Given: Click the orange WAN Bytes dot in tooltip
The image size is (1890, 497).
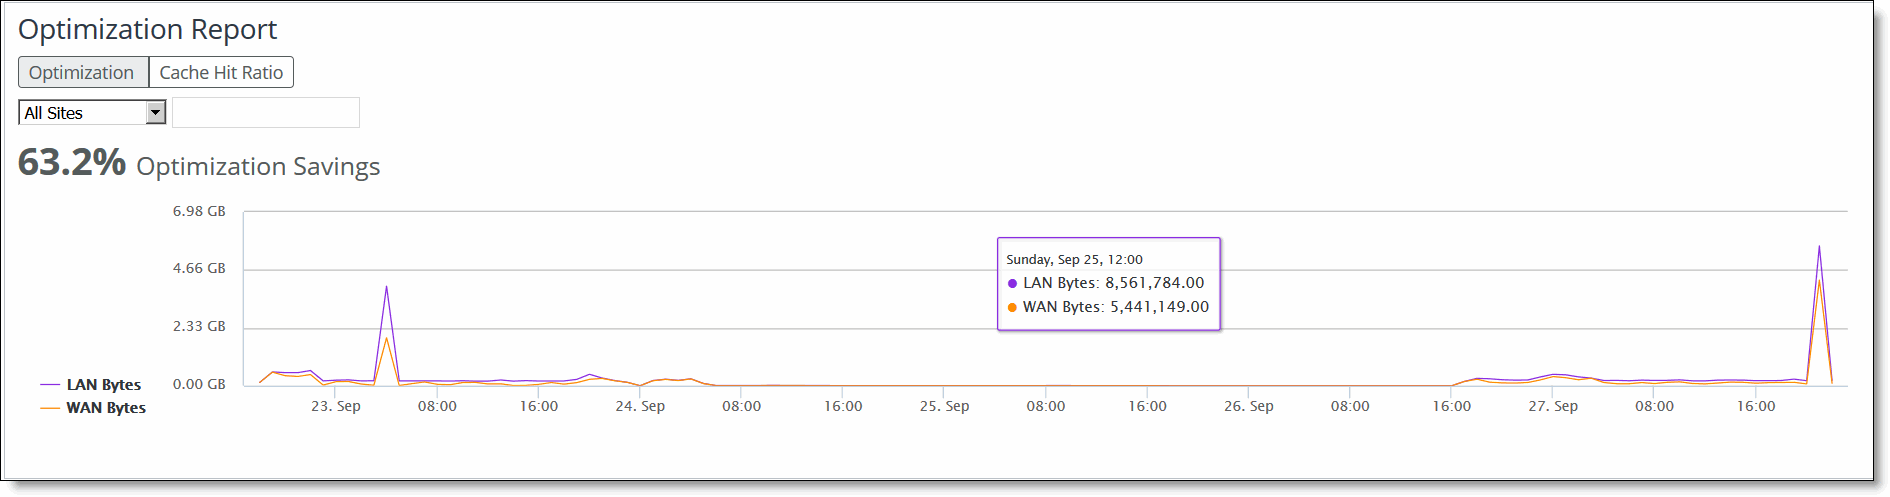Looking at the screenshot, I should [1012, 308].
